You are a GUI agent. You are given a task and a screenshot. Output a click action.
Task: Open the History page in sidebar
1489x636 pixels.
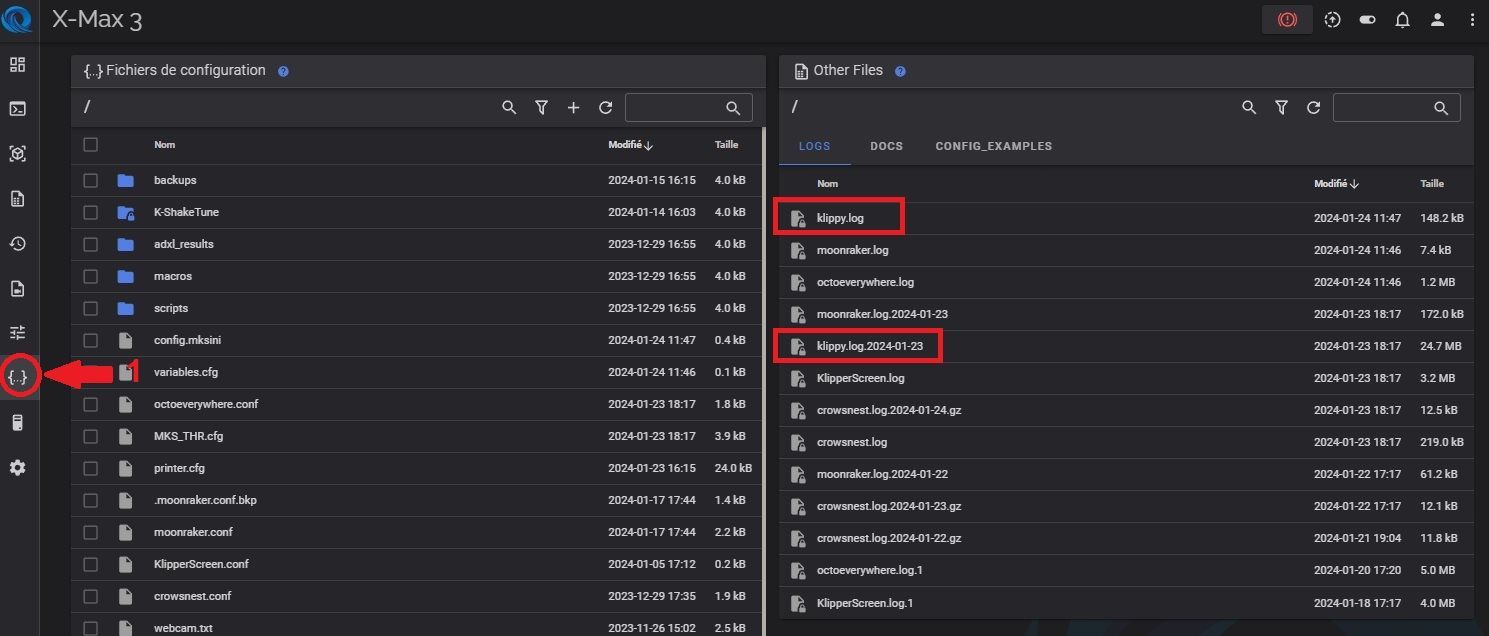(x=17, y=244)
